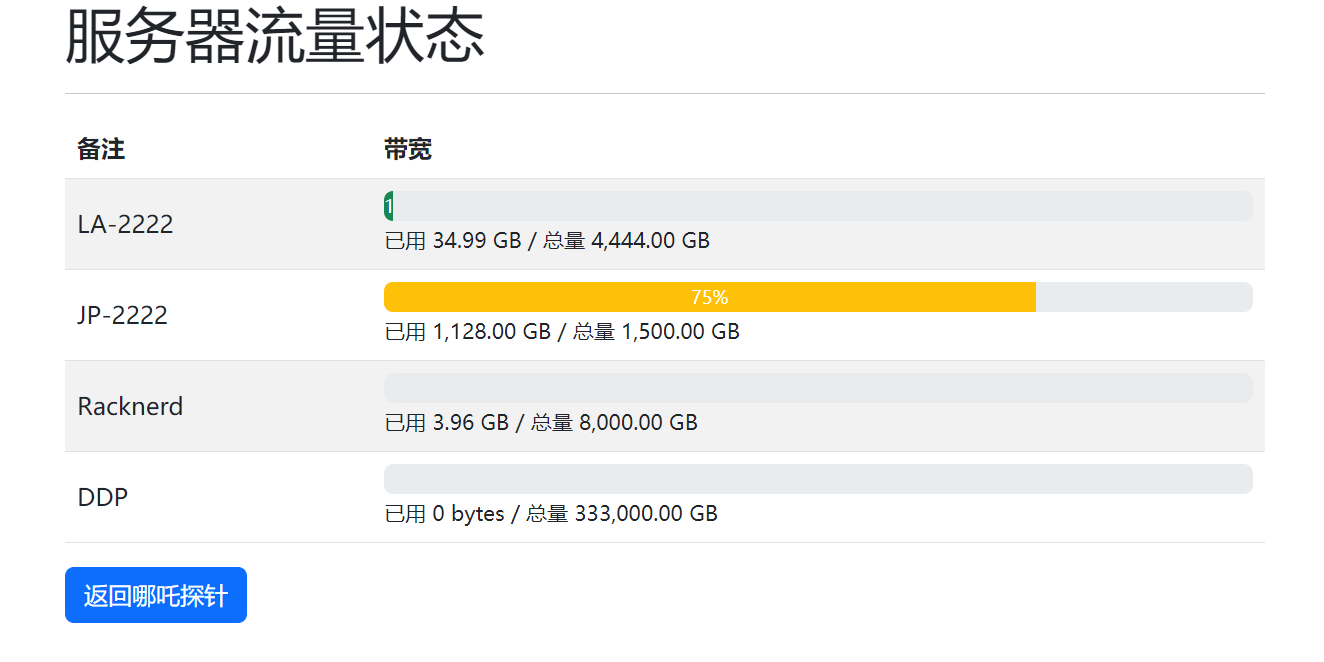
Task: Click the JP-2222 server name
Action: (x=123, y=315)
